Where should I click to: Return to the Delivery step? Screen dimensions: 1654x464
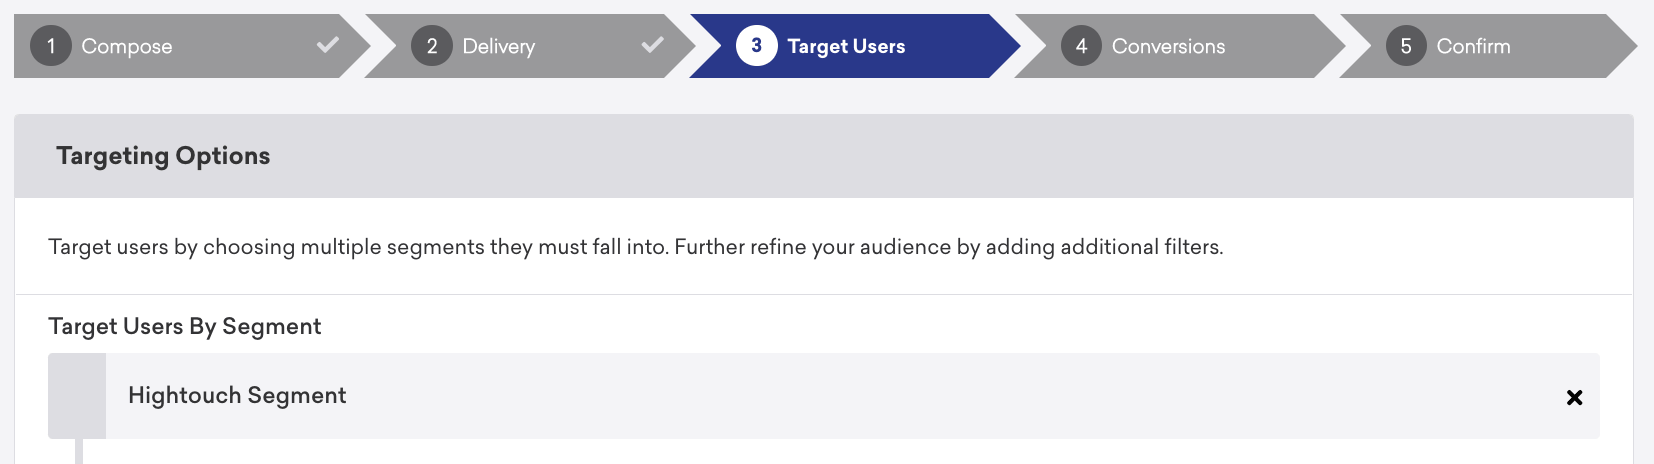pyautogui.click(x=499, y=46)
